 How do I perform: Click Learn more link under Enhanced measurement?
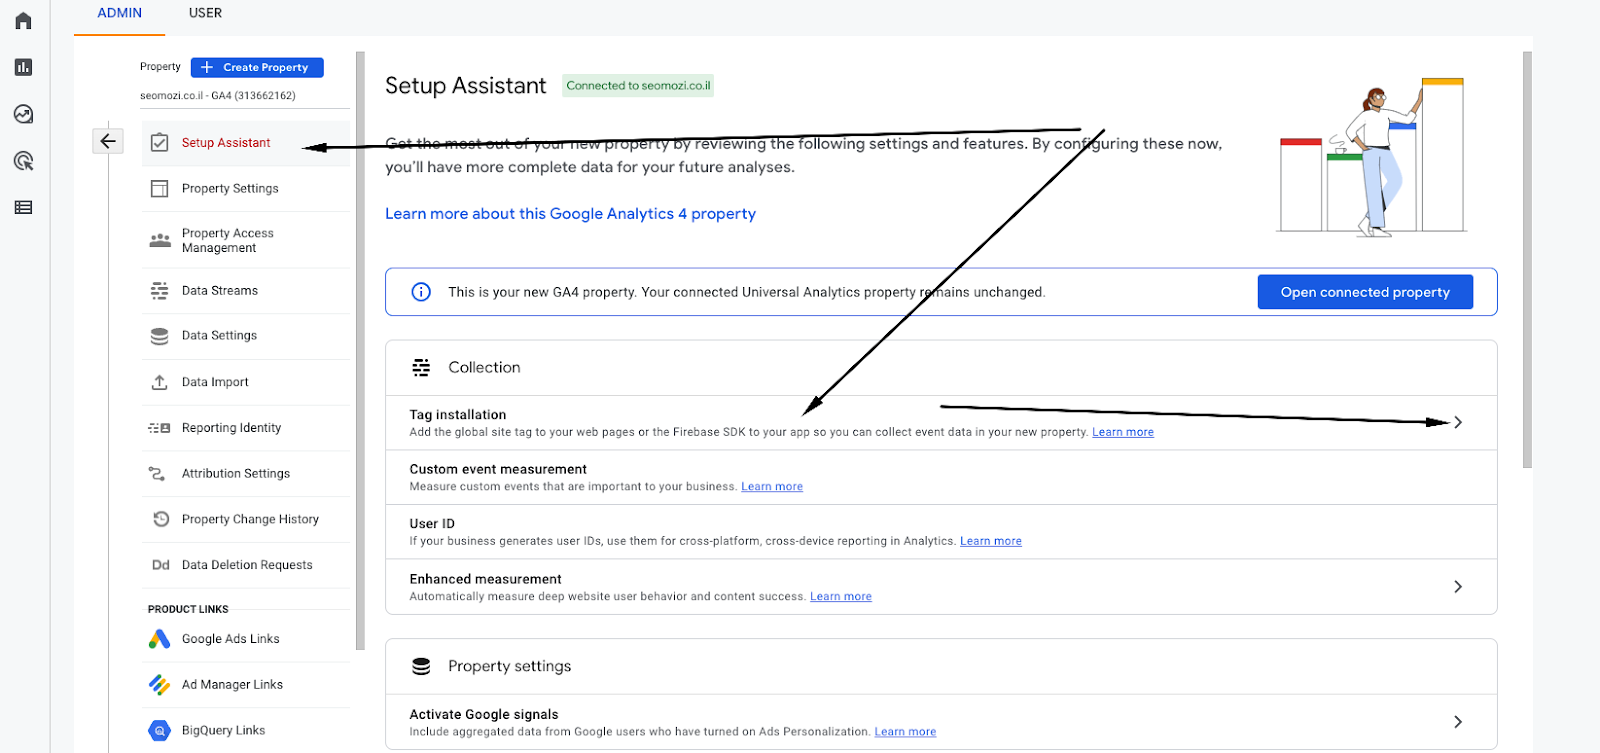click(x=841, y=597)
